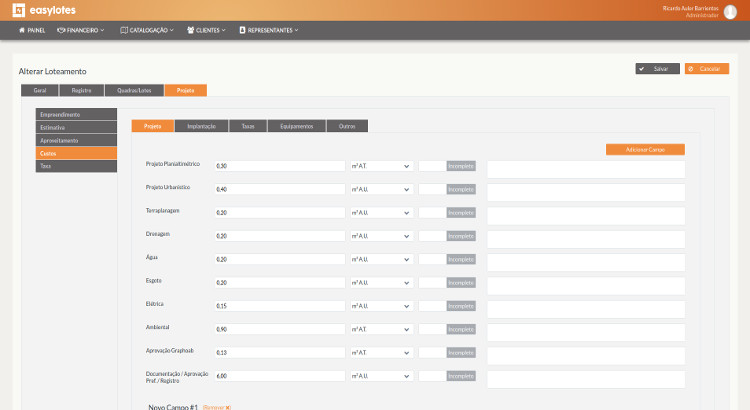
Task: Click the Alterar Loteamento heading
Action: tap(53, 71)
